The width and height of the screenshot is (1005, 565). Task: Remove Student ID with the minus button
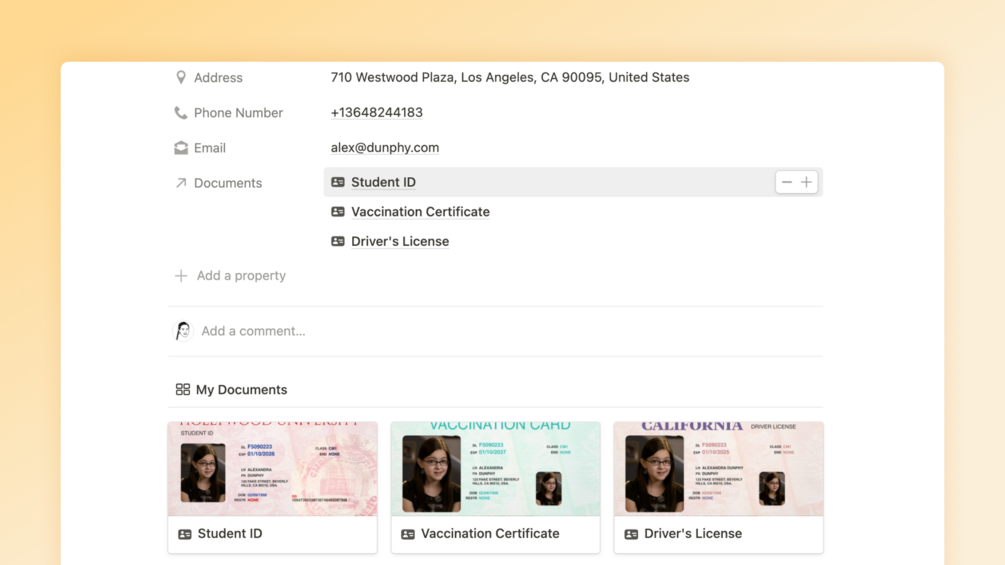click(786, 183)
